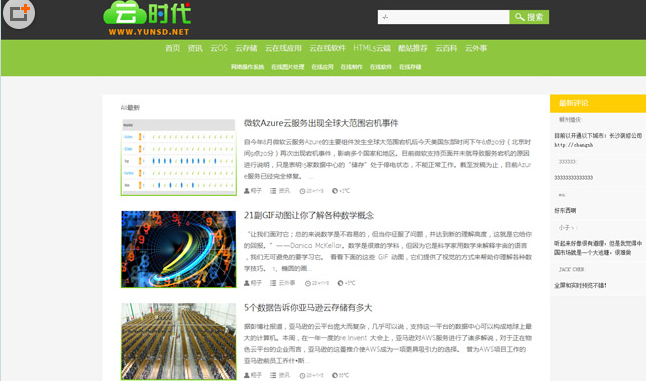Click the green 搜索 search button
This screenshot has height=381, width=646.
pyautogui.click(x=529, y=17)
